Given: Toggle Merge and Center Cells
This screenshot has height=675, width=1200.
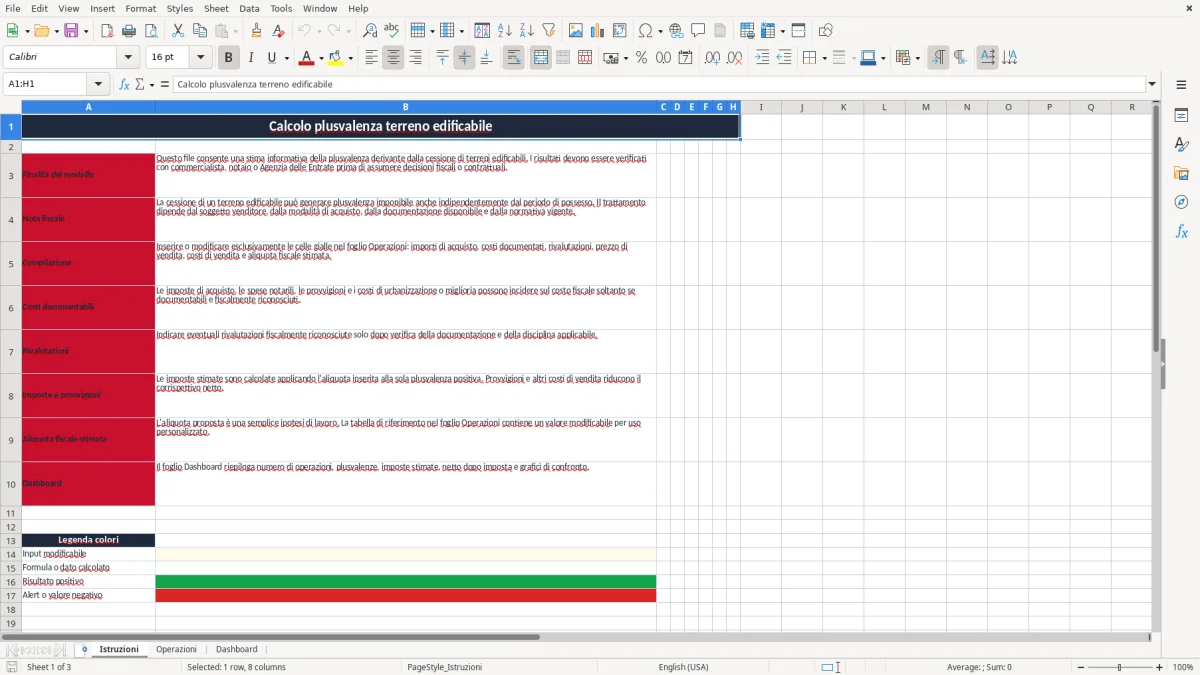Looking at the screenshot, I should (x=541, y=58).
